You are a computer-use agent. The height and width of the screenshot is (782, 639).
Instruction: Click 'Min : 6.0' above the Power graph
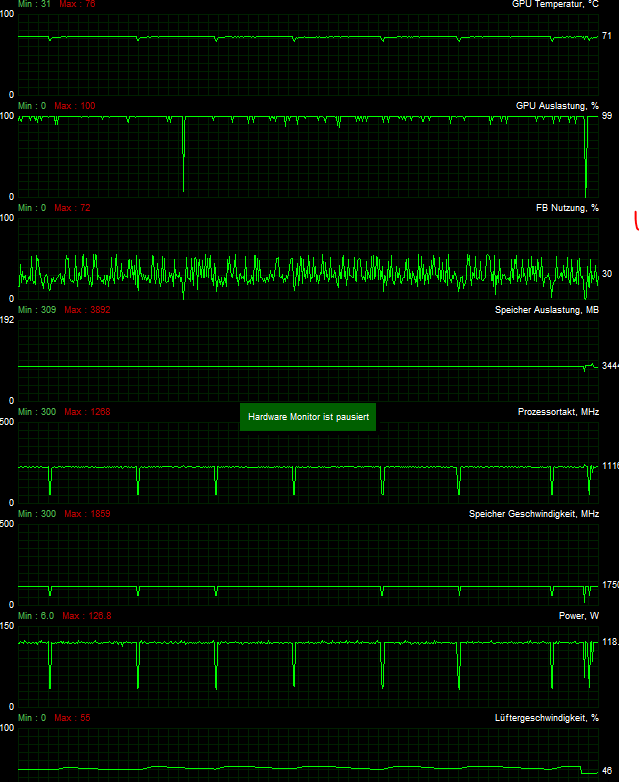point(36,616)
